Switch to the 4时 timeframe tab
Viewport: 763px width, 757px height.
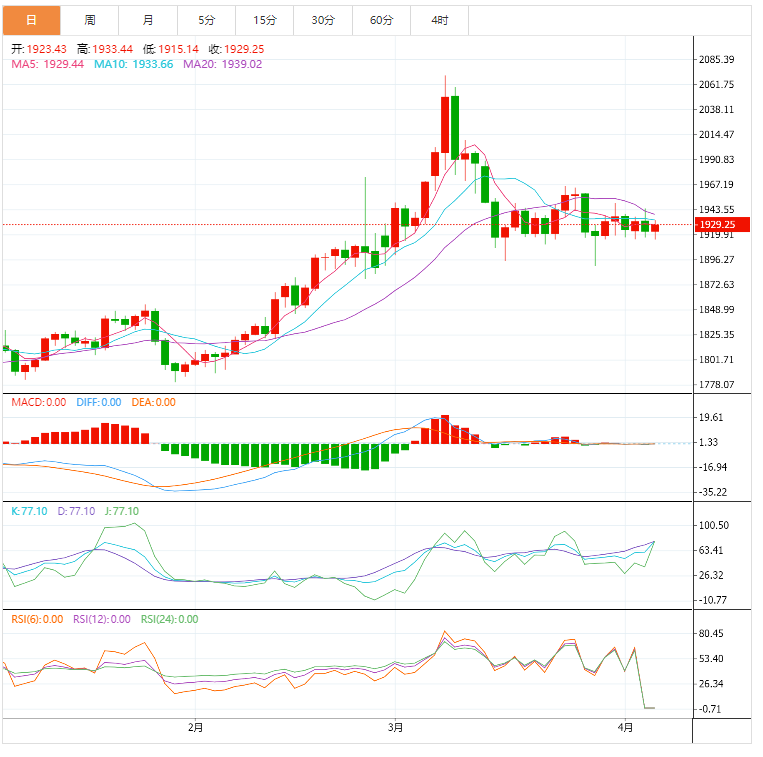tap(439, 20)
